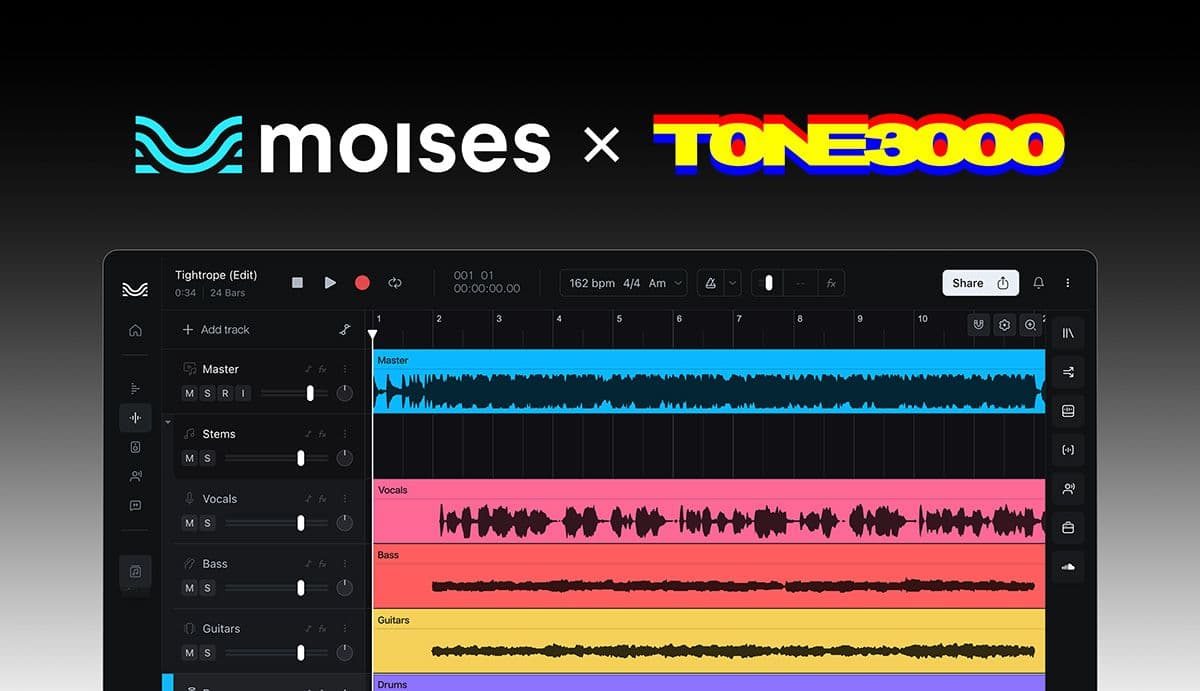Open the chat bubble icon in left sidebar
This screenshot has width=1200, height=691.
coord(135,506)
